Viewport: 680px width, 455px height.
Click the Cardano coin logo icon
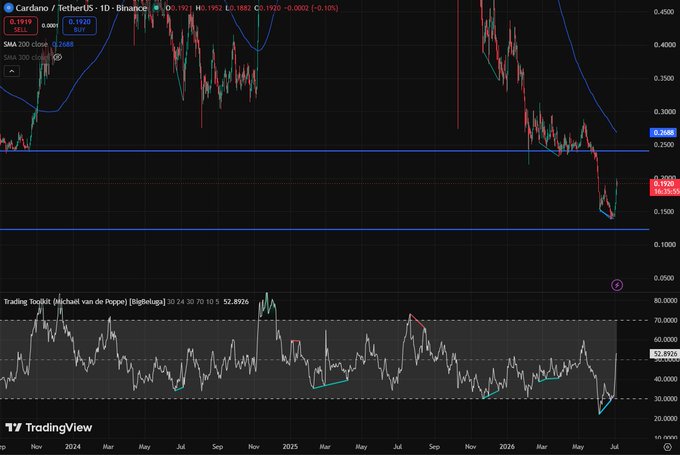click(x=8, y=8)
